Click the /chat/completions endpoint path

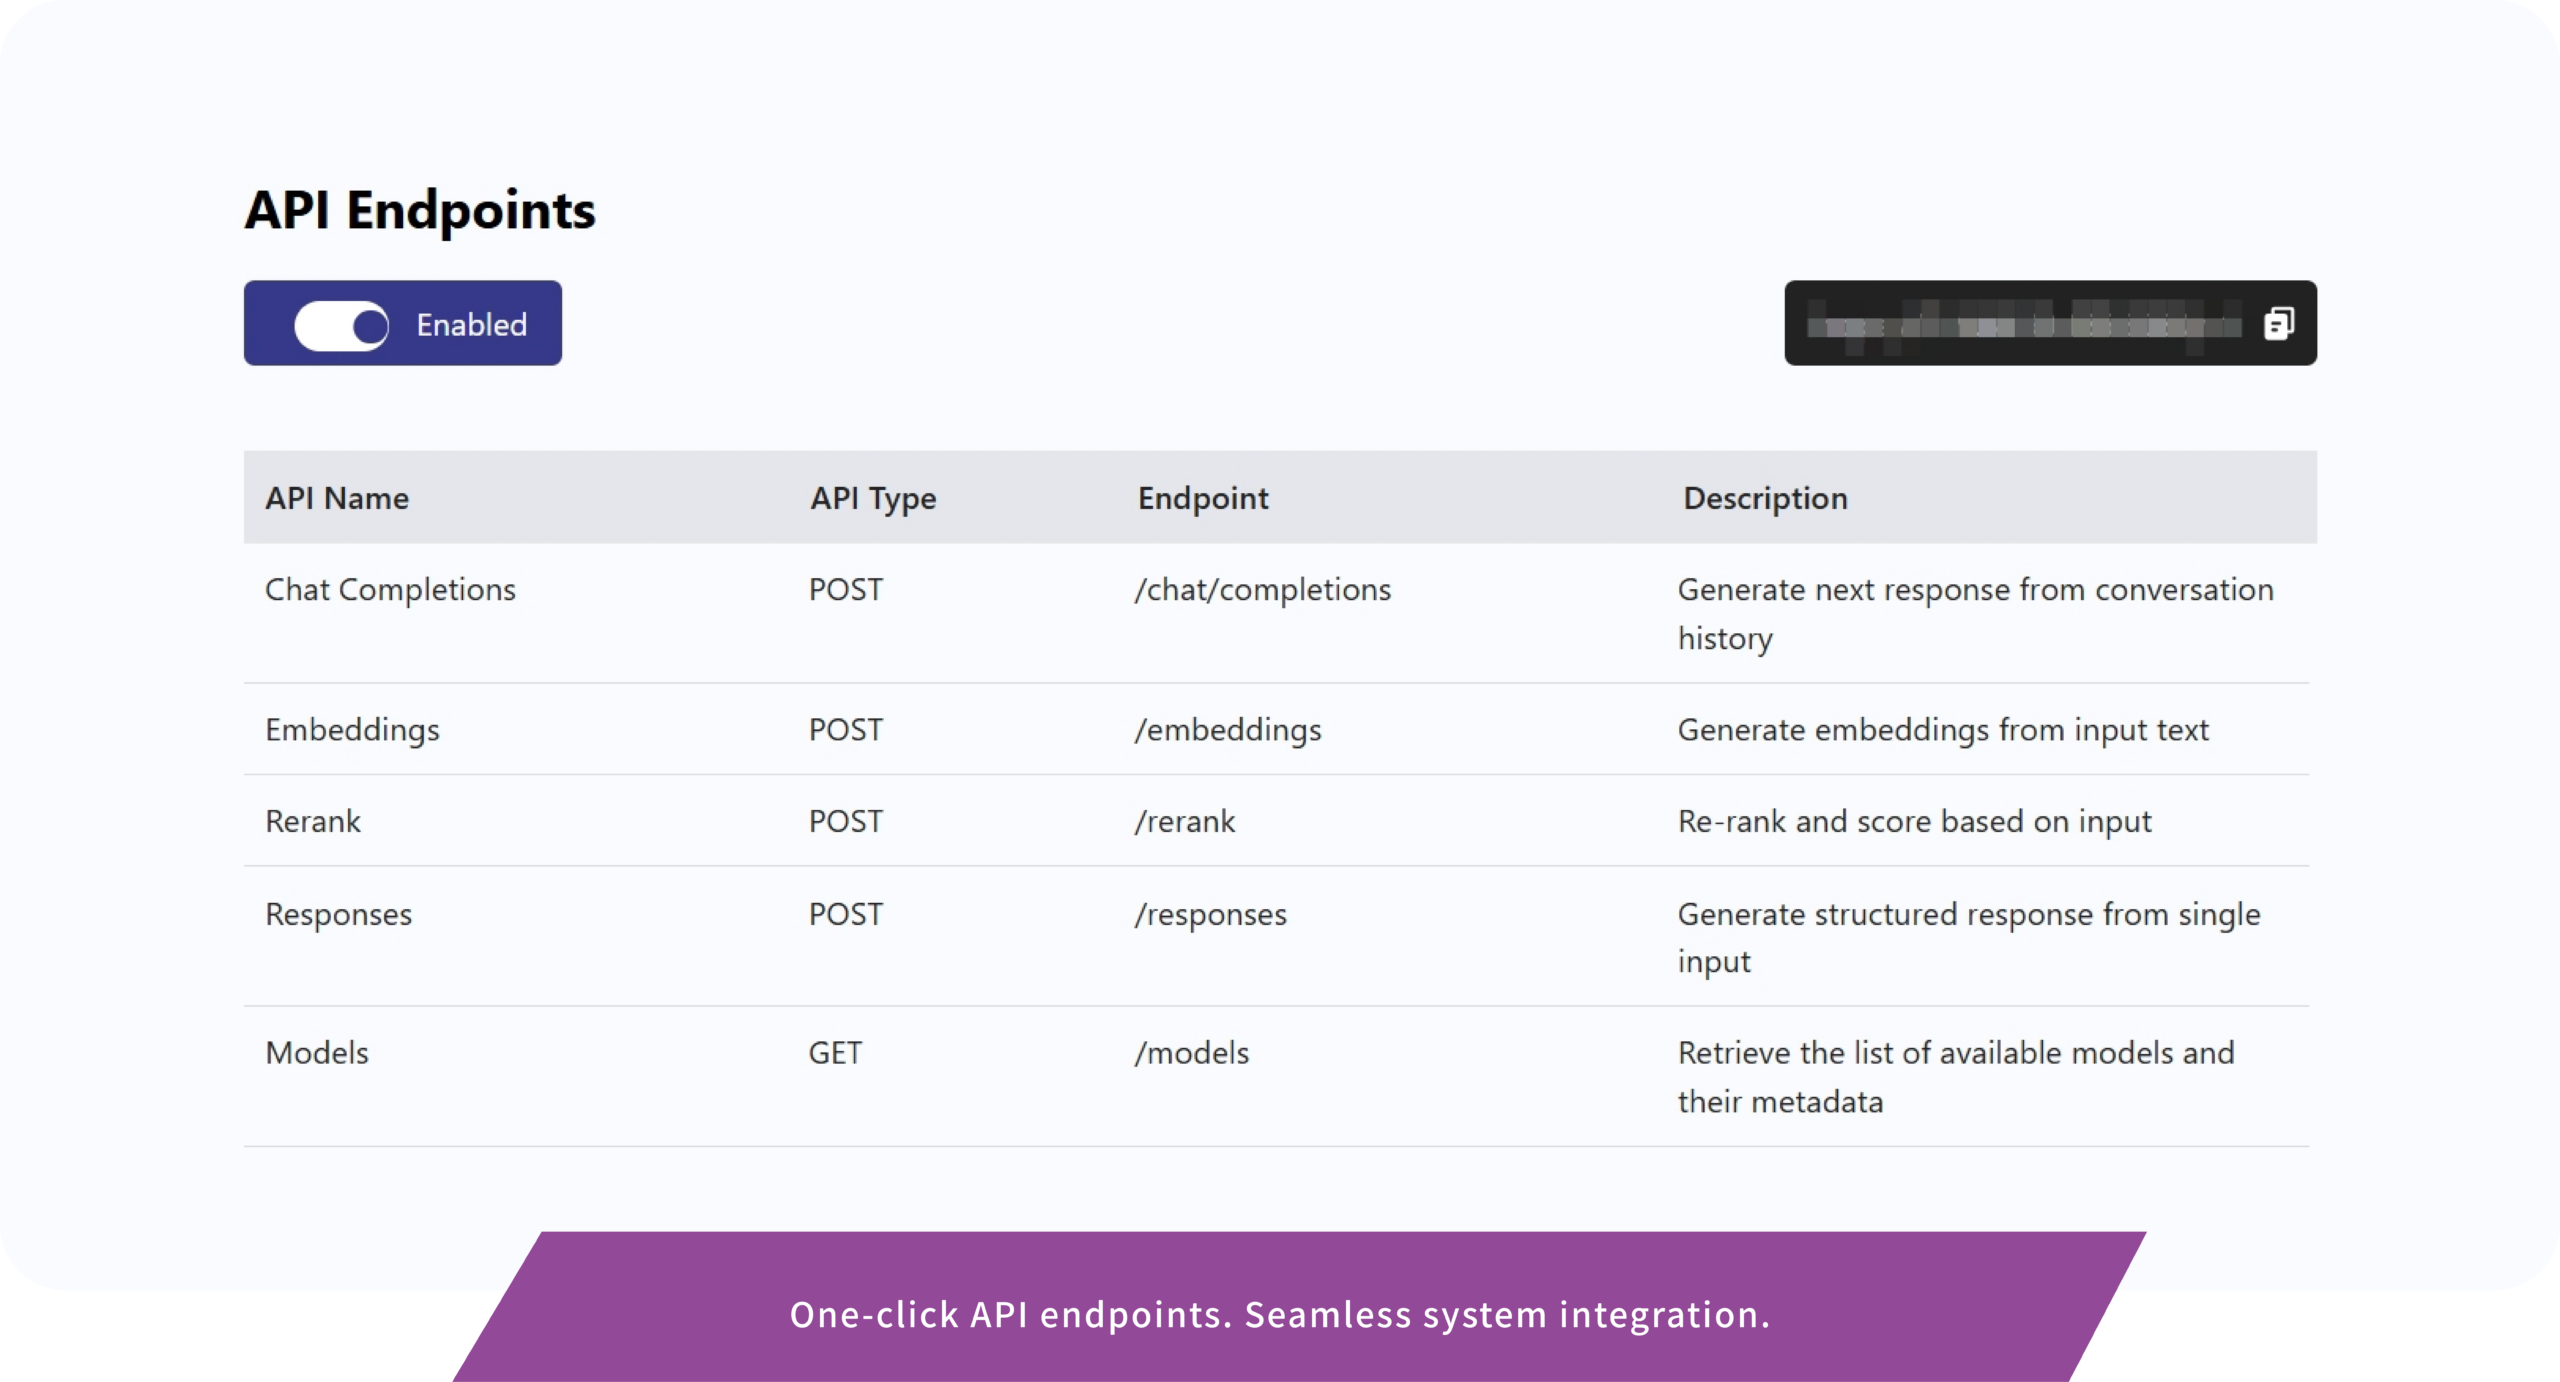(1263, 590)
